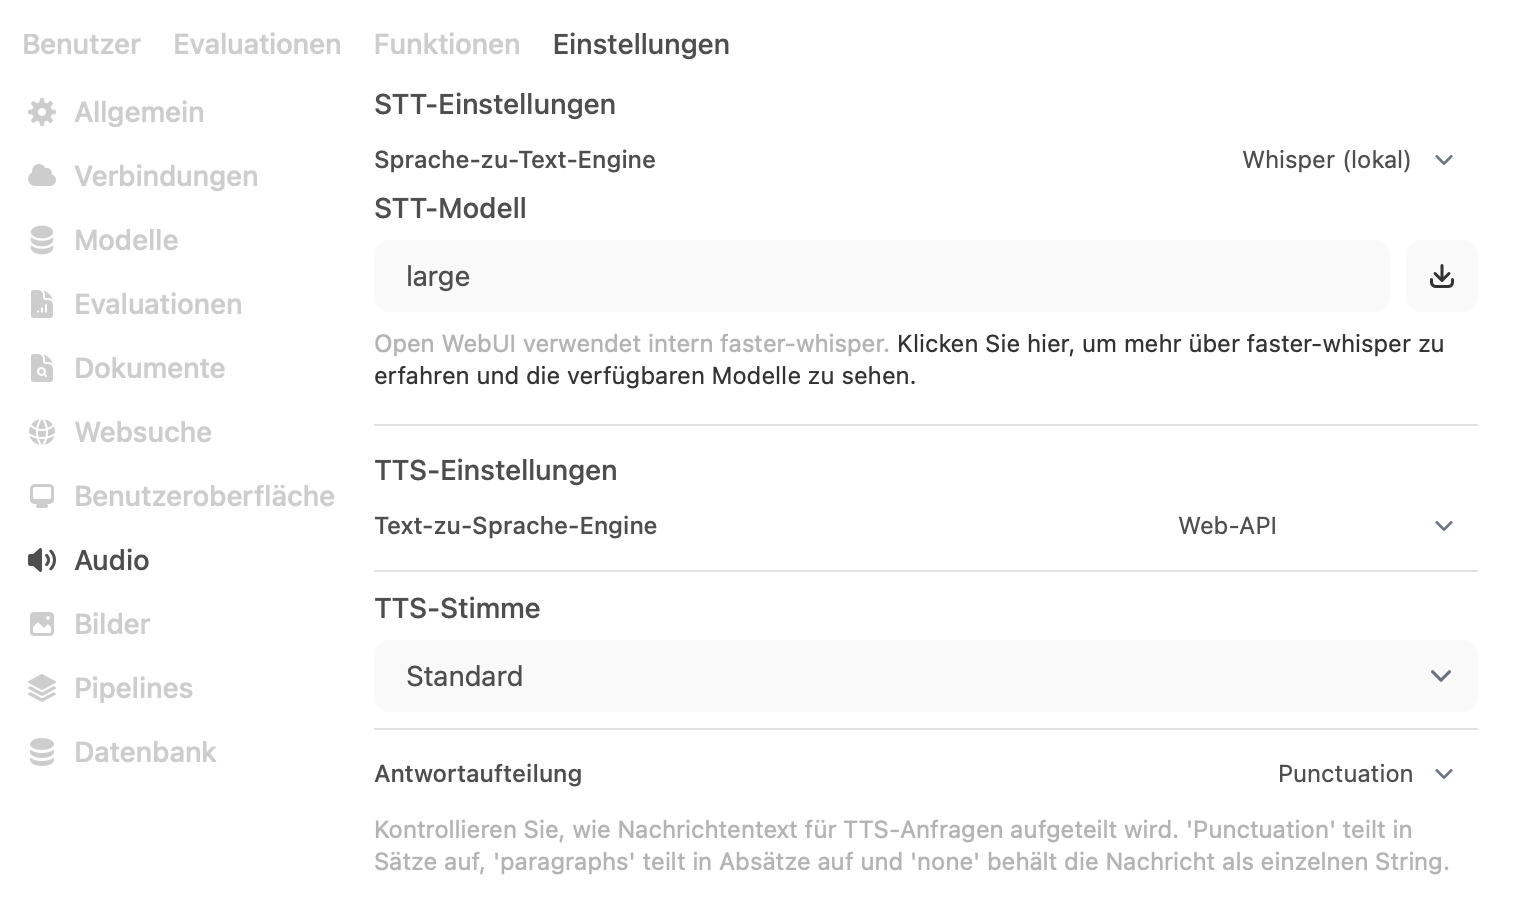The image size is (1538, 924).
Task: Click the faster-whisper info link
Action: [x=1170, y=344]
